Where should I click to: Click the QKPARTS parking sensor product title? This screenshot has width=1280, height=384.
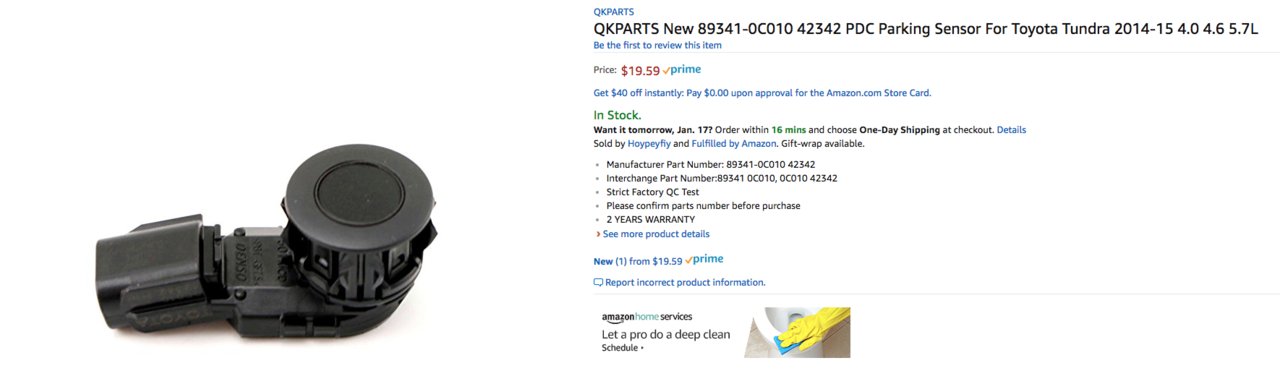pyautogui.click(x=925, y=29)
